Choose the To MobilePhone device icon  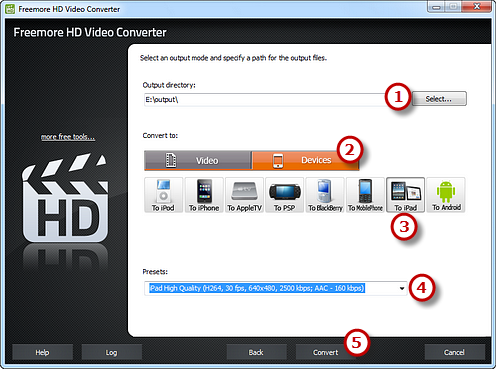[365, 195]
